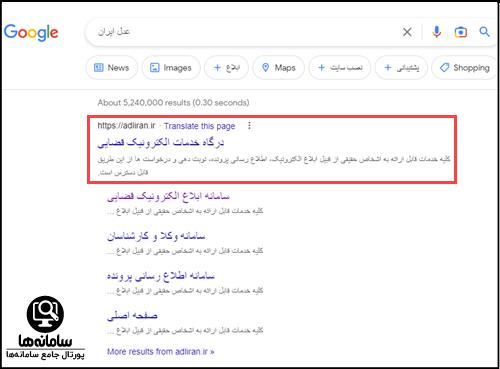Open سامانه اطلاع رسانی پرونده sitelink
Viewport: 500px width, 369px height.
click(x=161, y=276)
